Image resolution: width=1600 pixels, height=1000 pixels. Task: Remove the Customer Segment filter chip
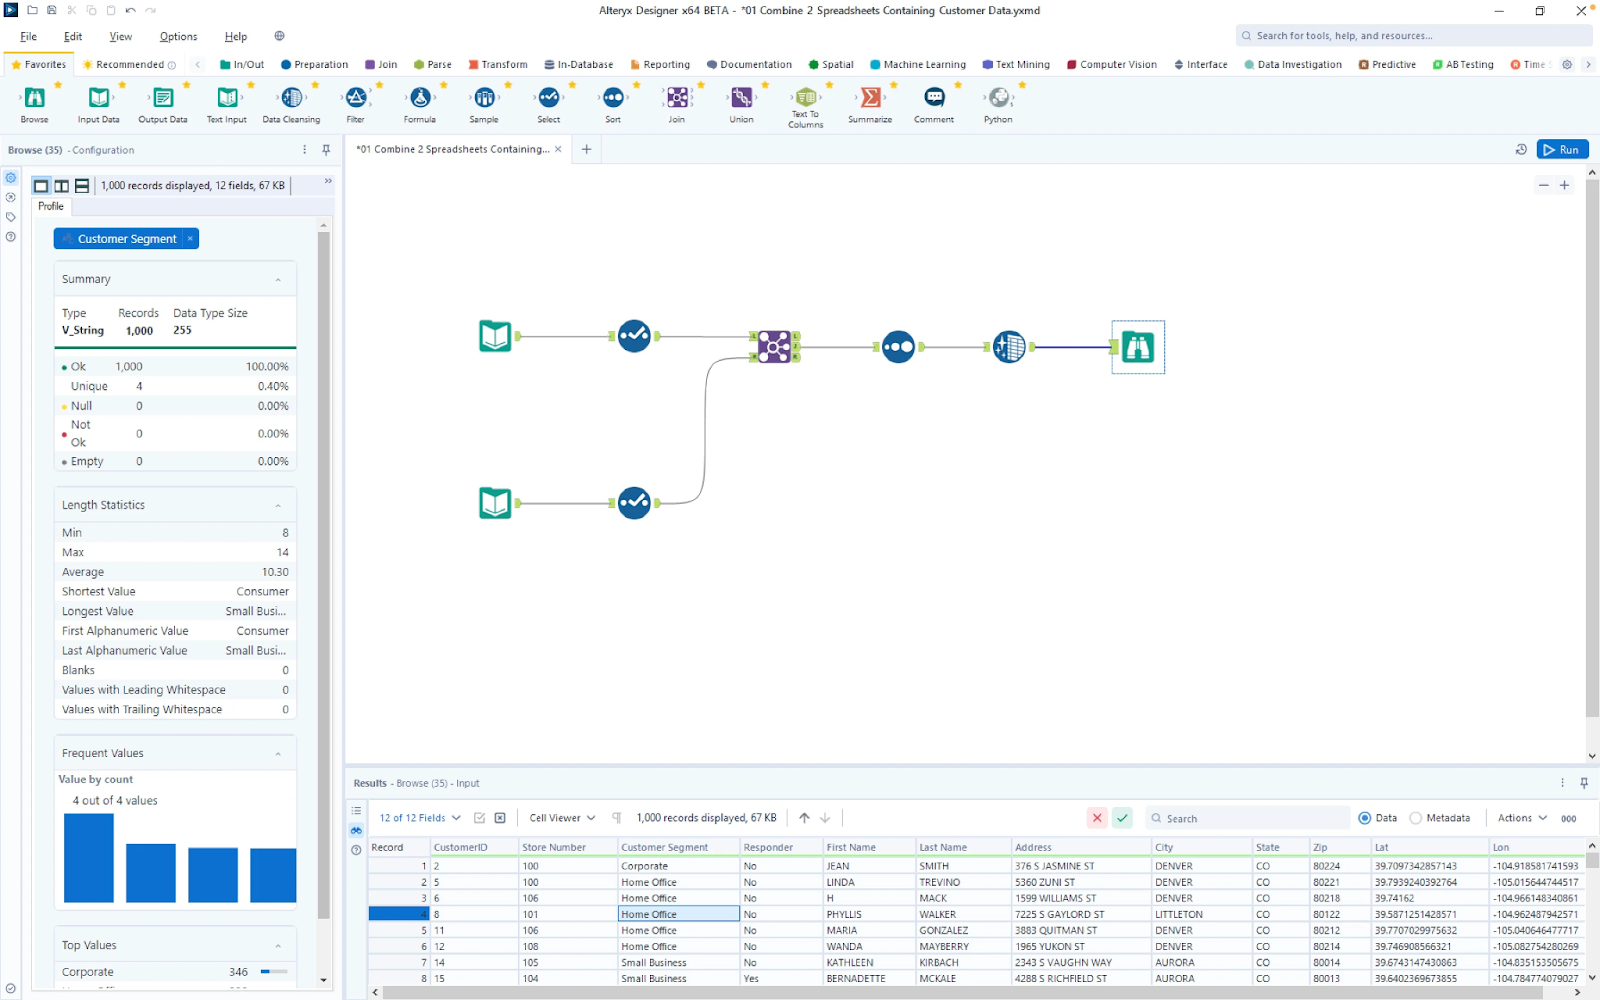[x=189, y=238]
